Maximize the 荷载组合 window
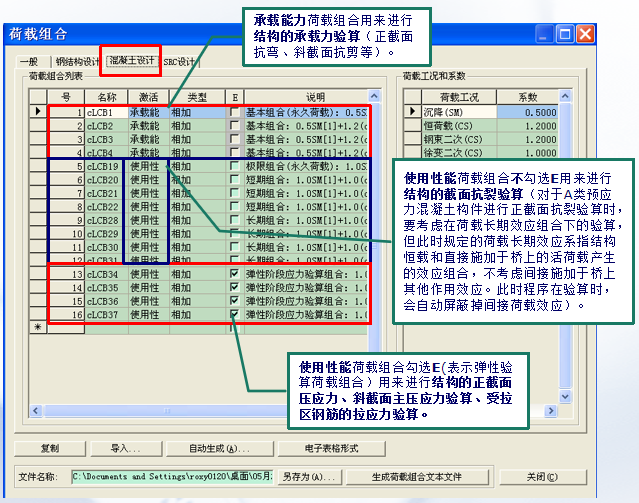This screenshot has height=503, width=639. [x=565, y=34]
